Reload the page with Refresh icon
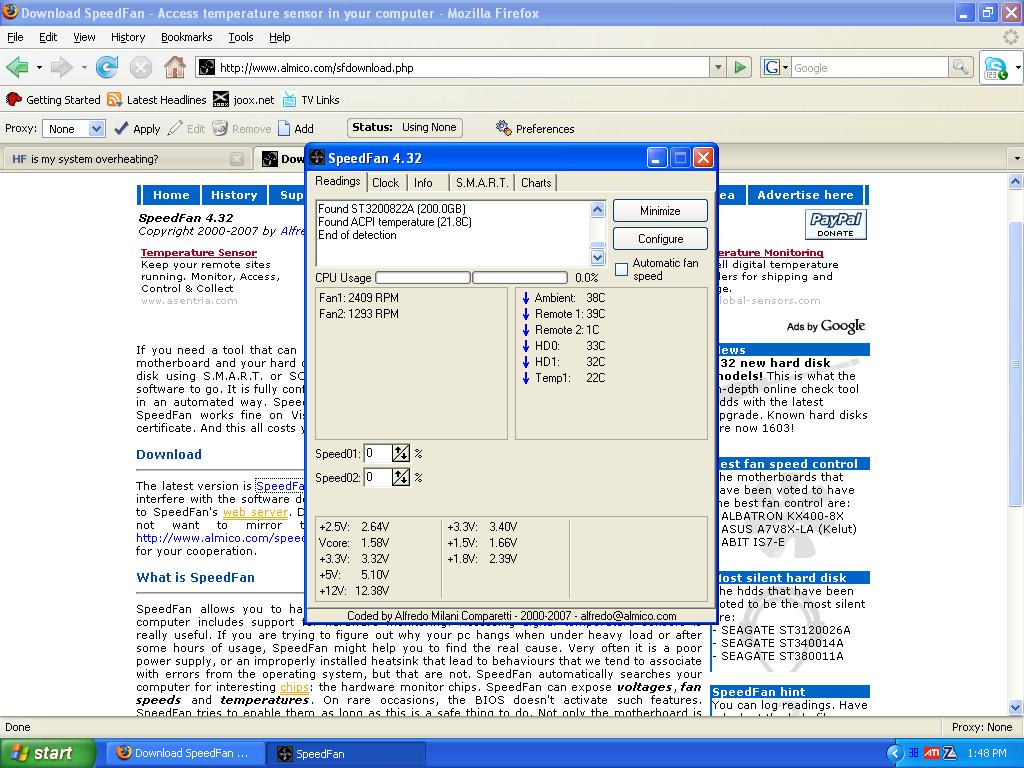 click(x=107, y=67)
